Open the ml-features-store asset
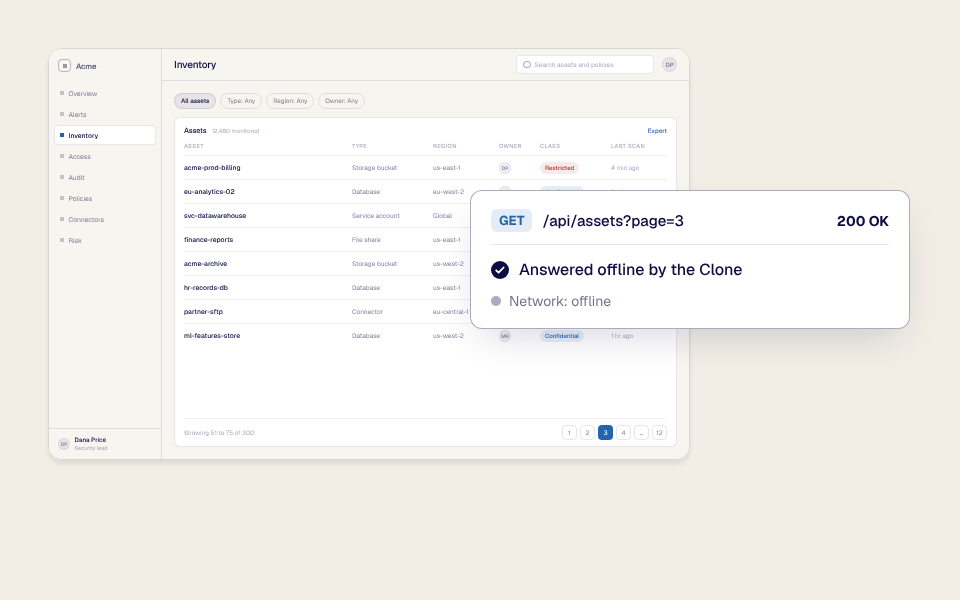The image size is (960, 600). (212, 336)
